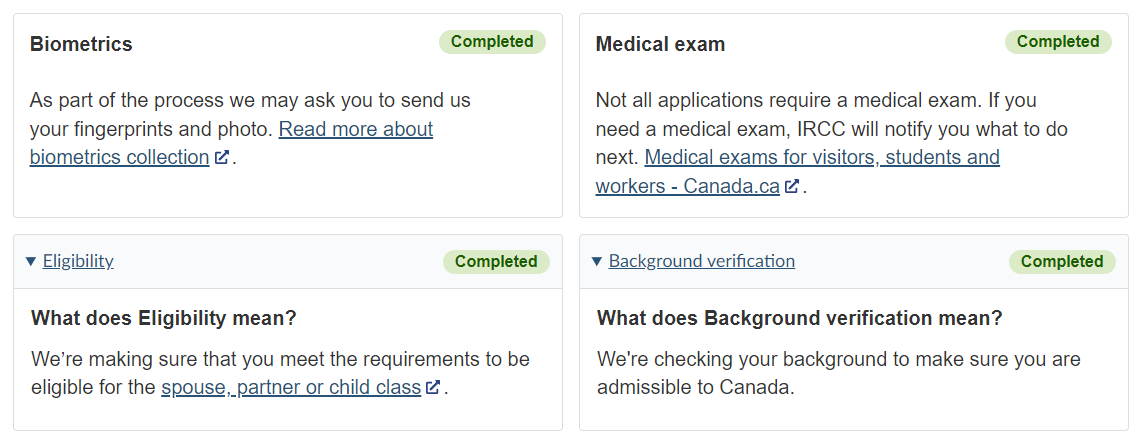The width and height of the screenshot is (1139, 440).
Task: Click Eligibility Completed status badge
Action: [x=496, y=261]
